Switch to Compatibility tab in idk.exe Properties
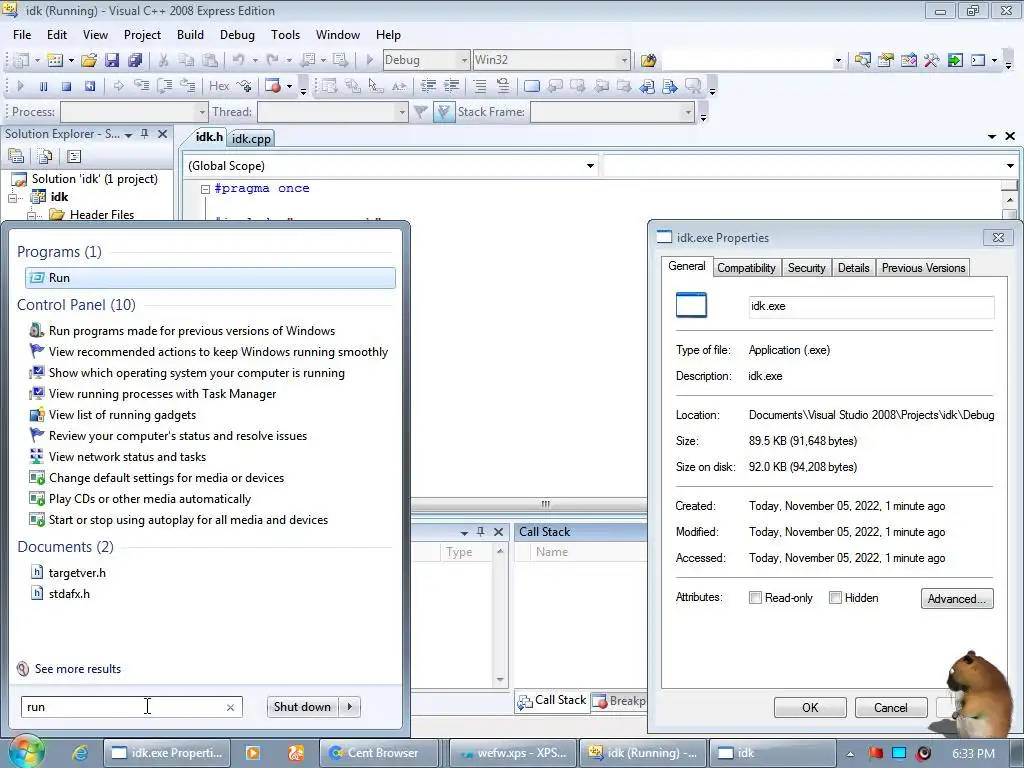 click(746, 268)
